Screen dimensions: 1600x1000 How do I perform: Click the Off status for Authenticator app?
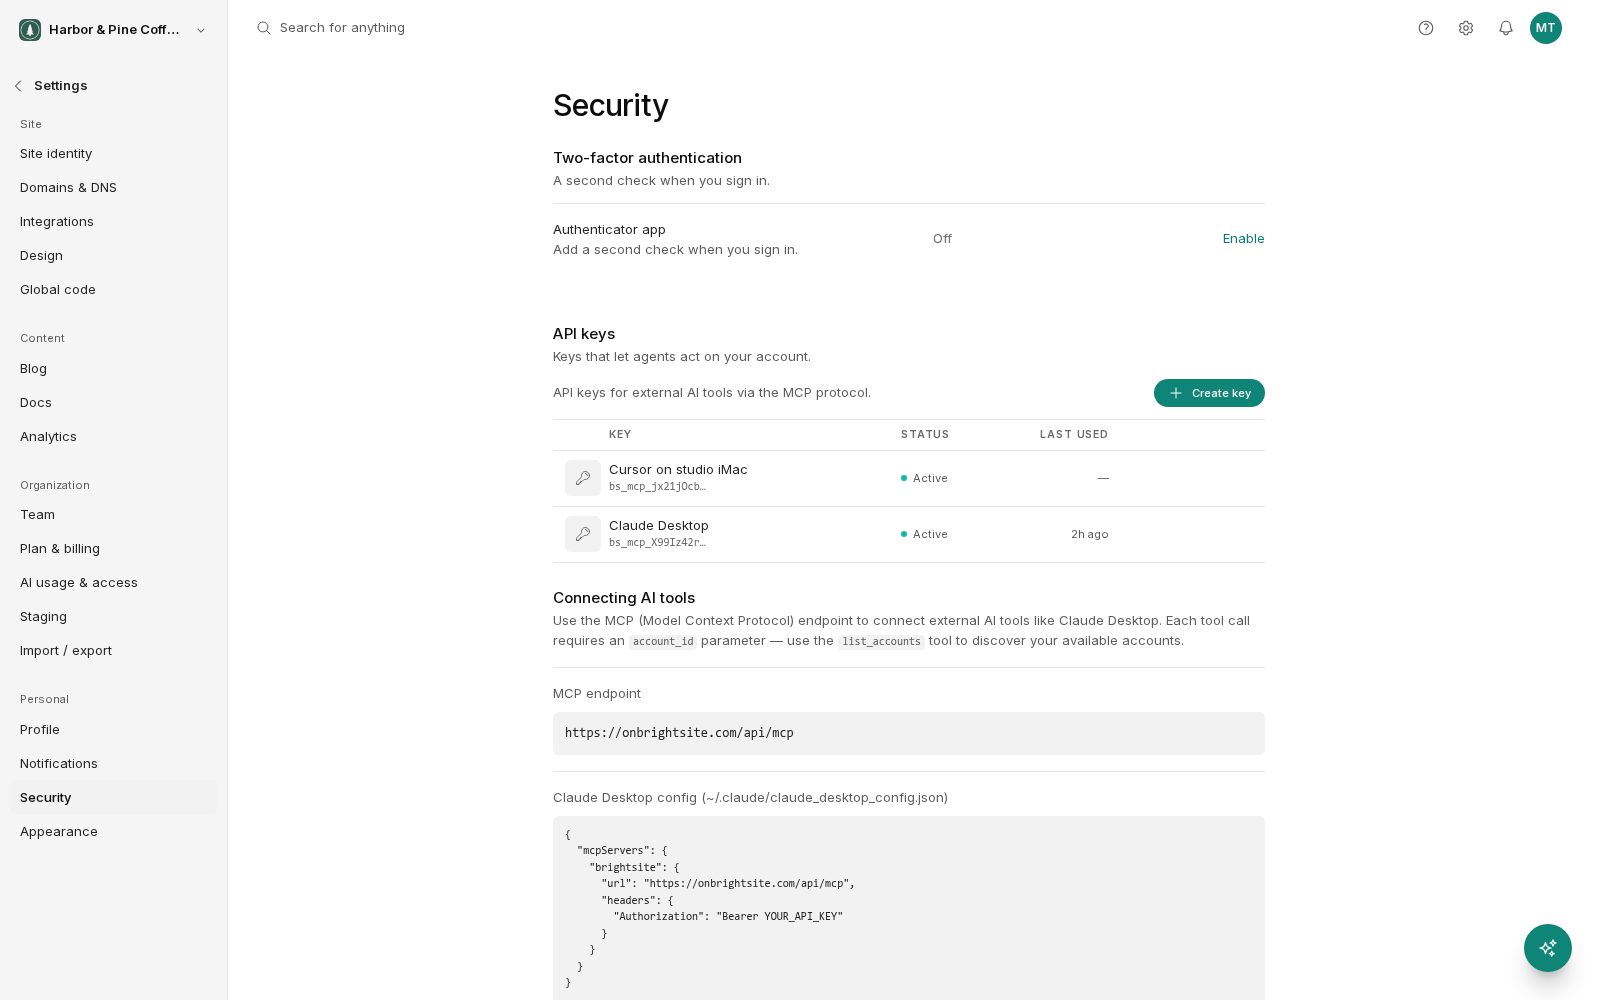tap(942, 239)
